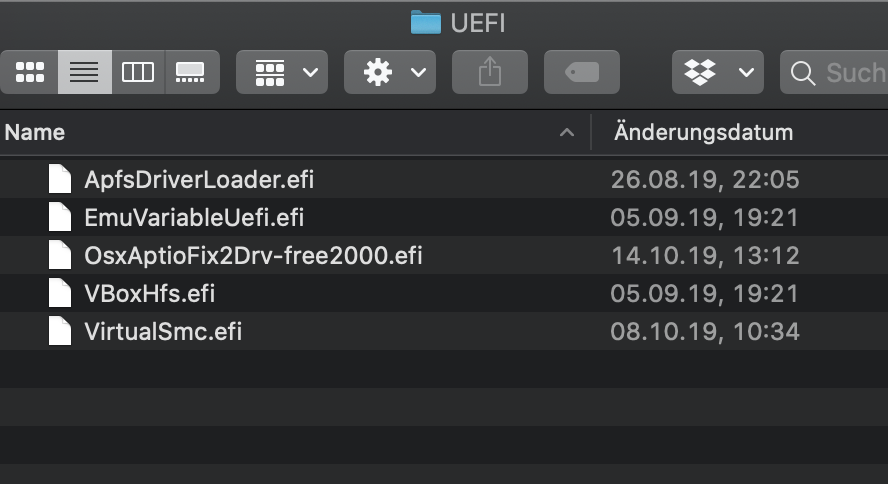
Task: Open the Dropbox toolbar dropdown
Action: click(x=718, y=73)
